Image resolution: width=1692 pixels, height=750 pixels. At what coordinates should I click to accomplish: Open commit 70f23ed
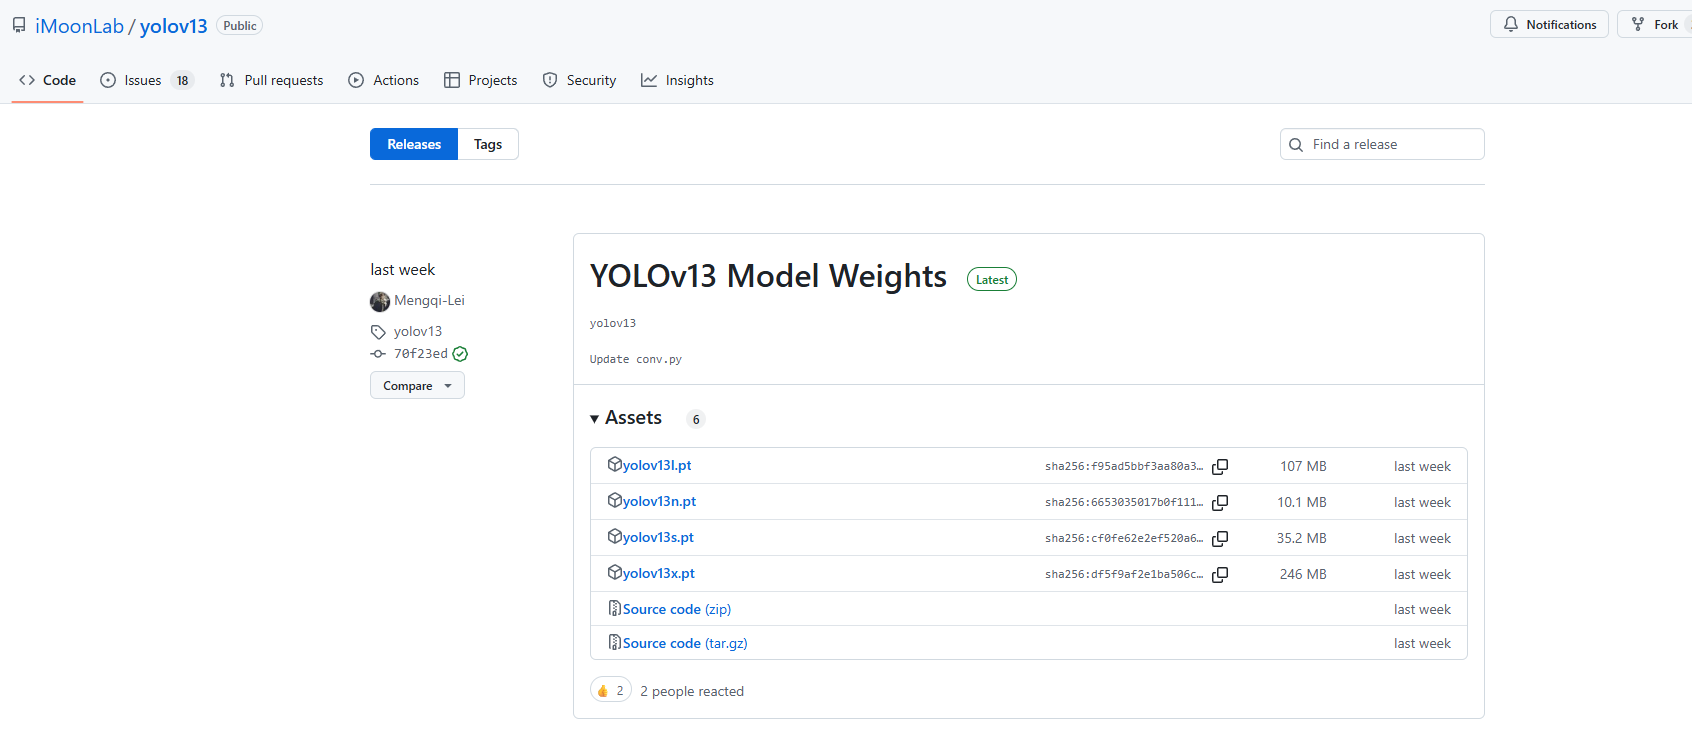pyautogui.click(x=421, y=353)
